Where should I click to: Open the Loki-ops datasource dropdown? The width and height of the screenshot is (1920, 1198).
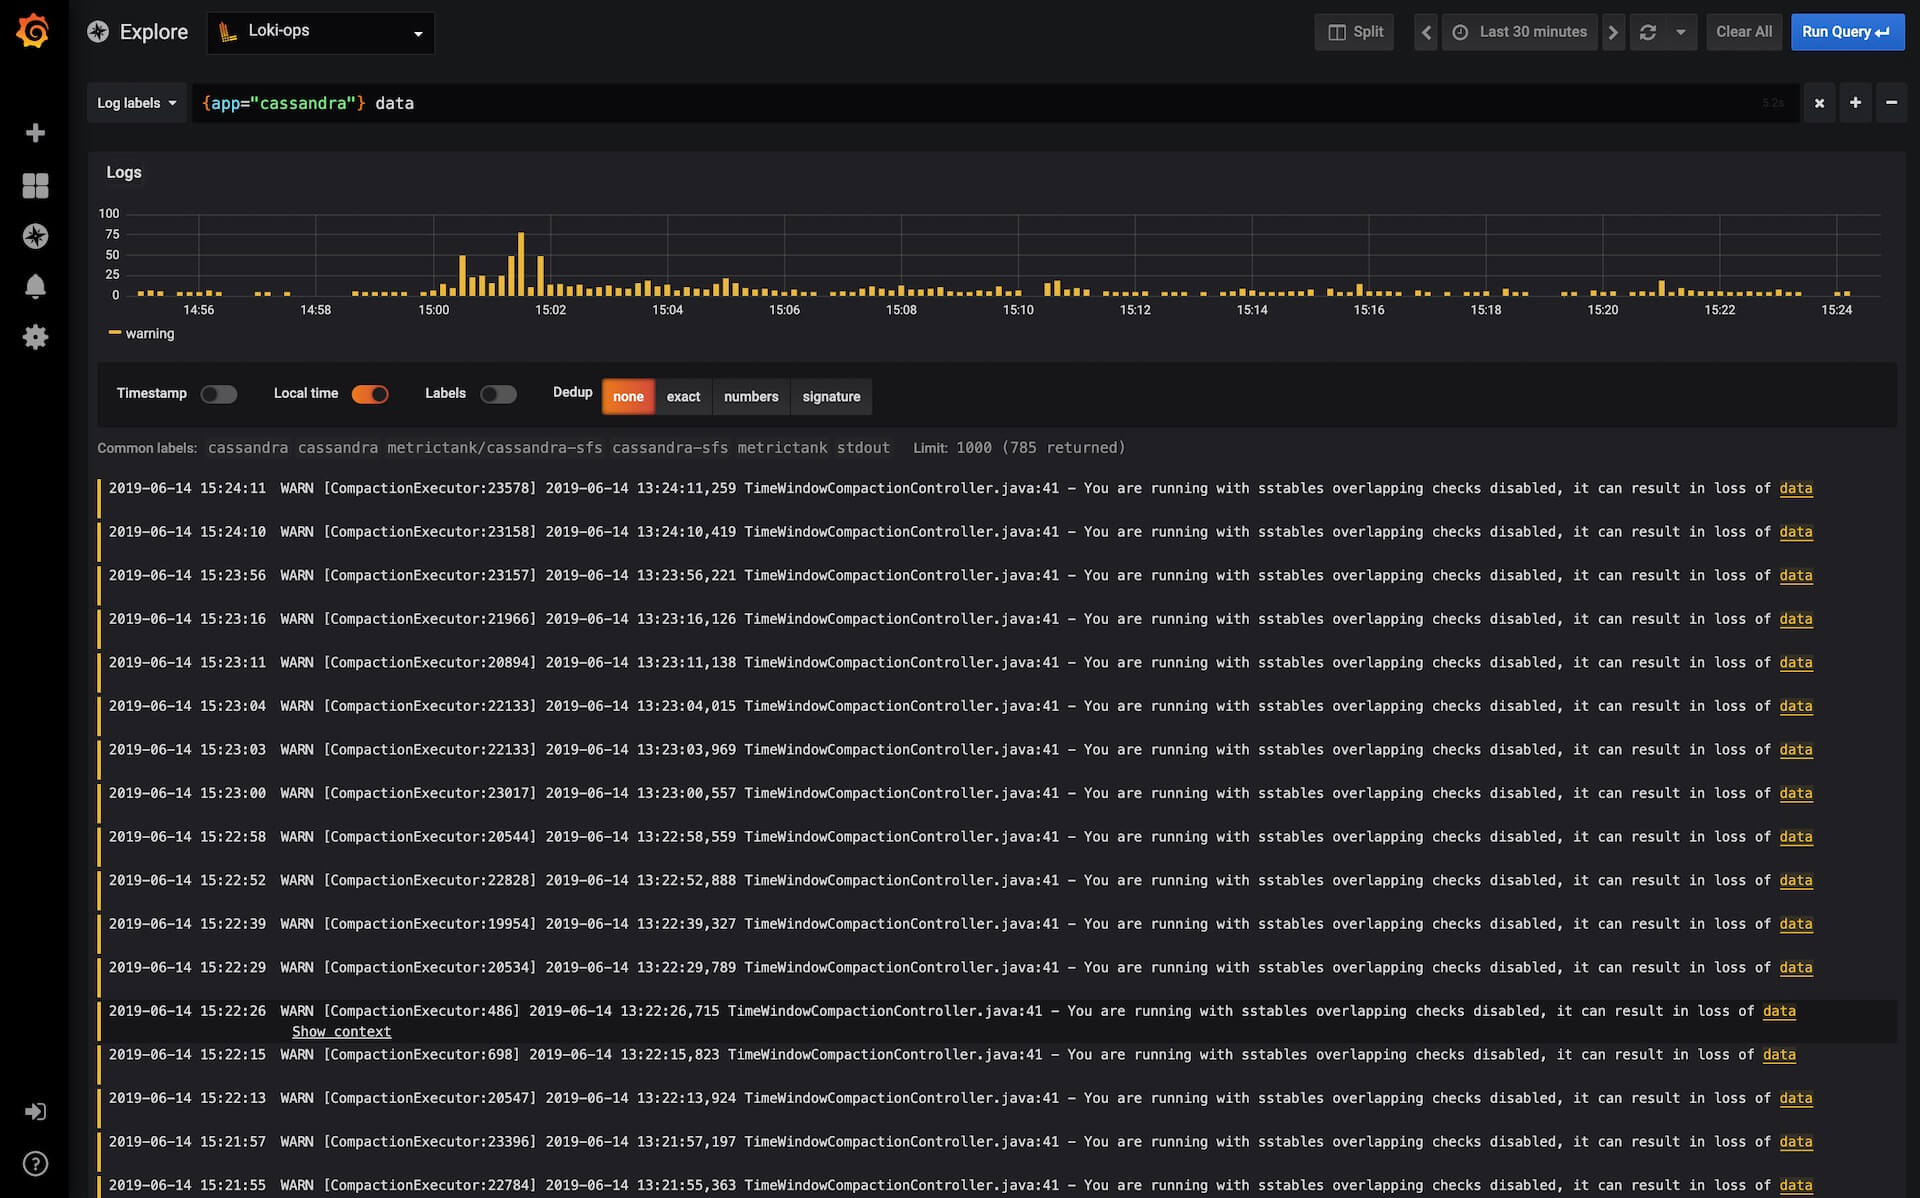(320, 32)
